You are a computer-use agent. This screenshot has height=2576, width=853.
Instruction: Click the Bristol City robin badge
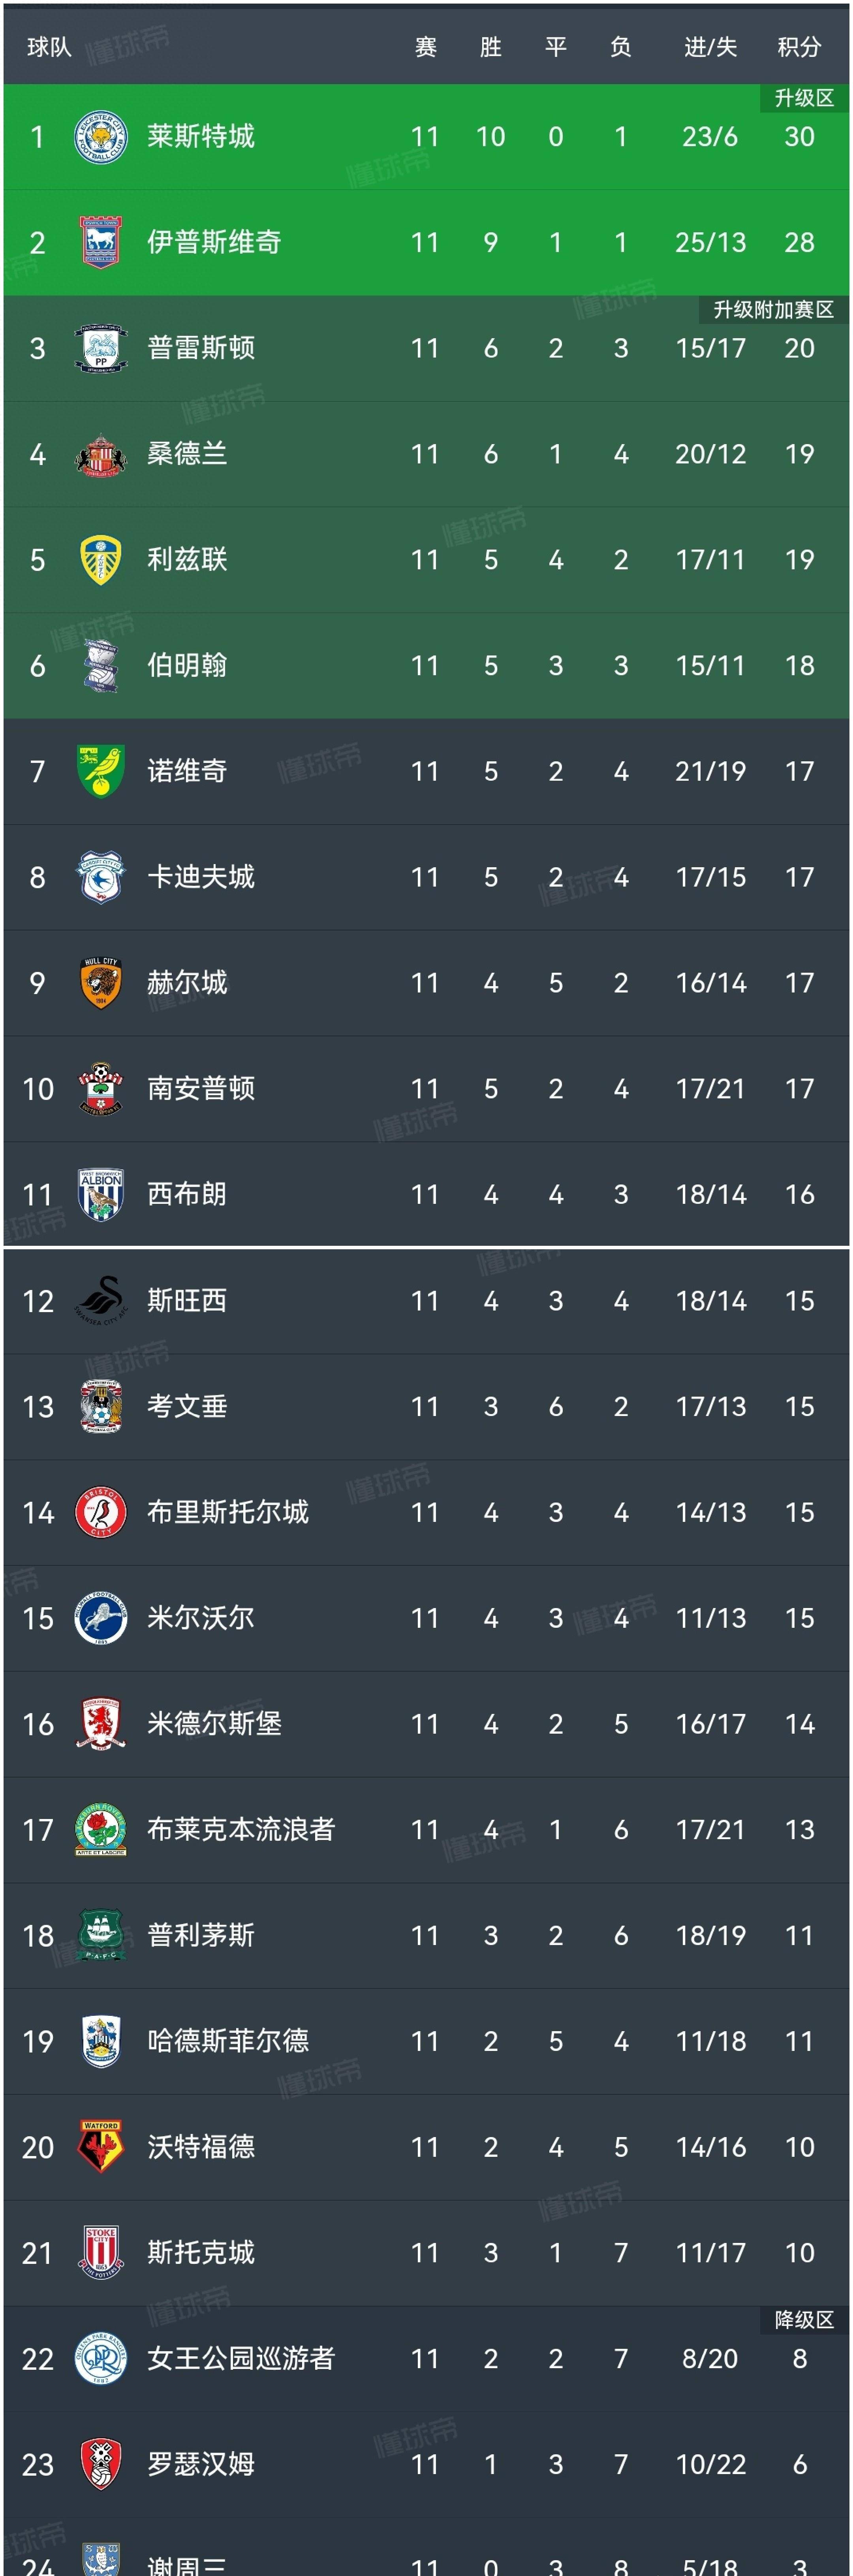click(x=100, y=1512)
